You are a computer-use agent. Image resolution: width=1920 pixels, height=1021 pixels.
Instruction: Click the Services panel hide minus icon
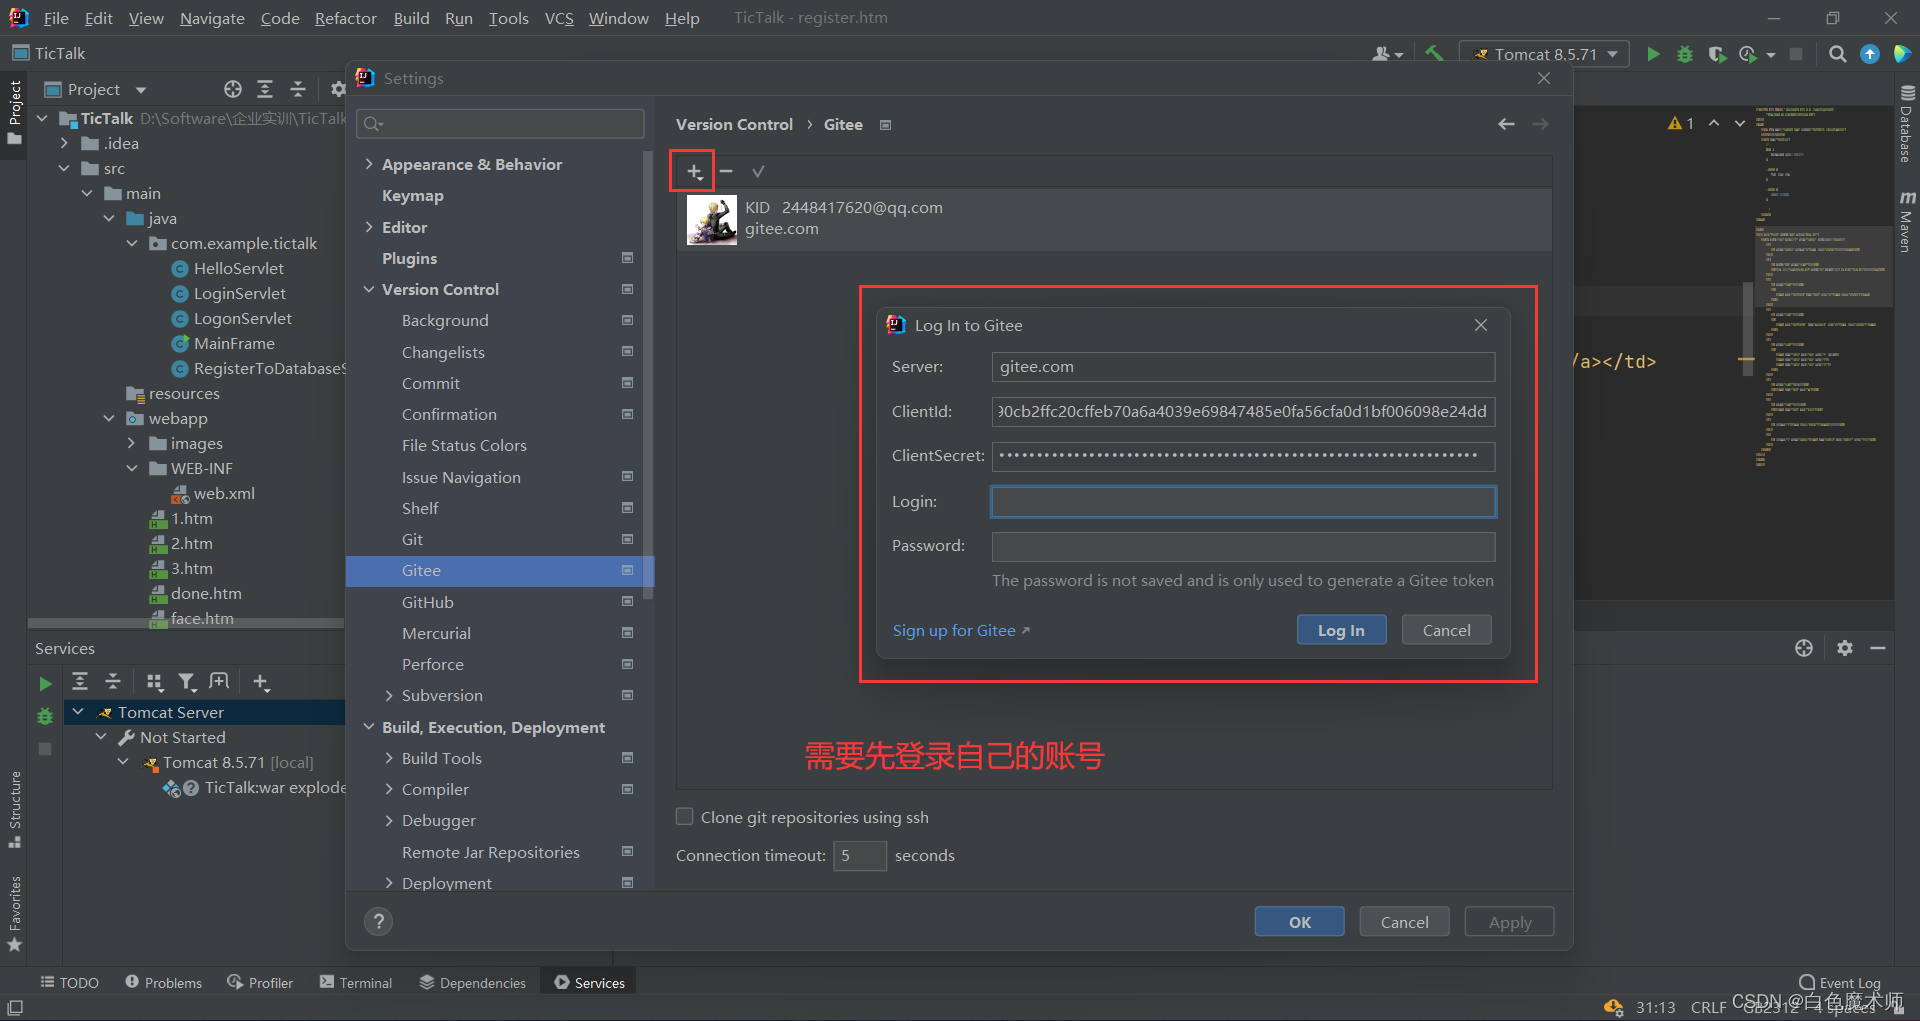[x=1878, y=648]
